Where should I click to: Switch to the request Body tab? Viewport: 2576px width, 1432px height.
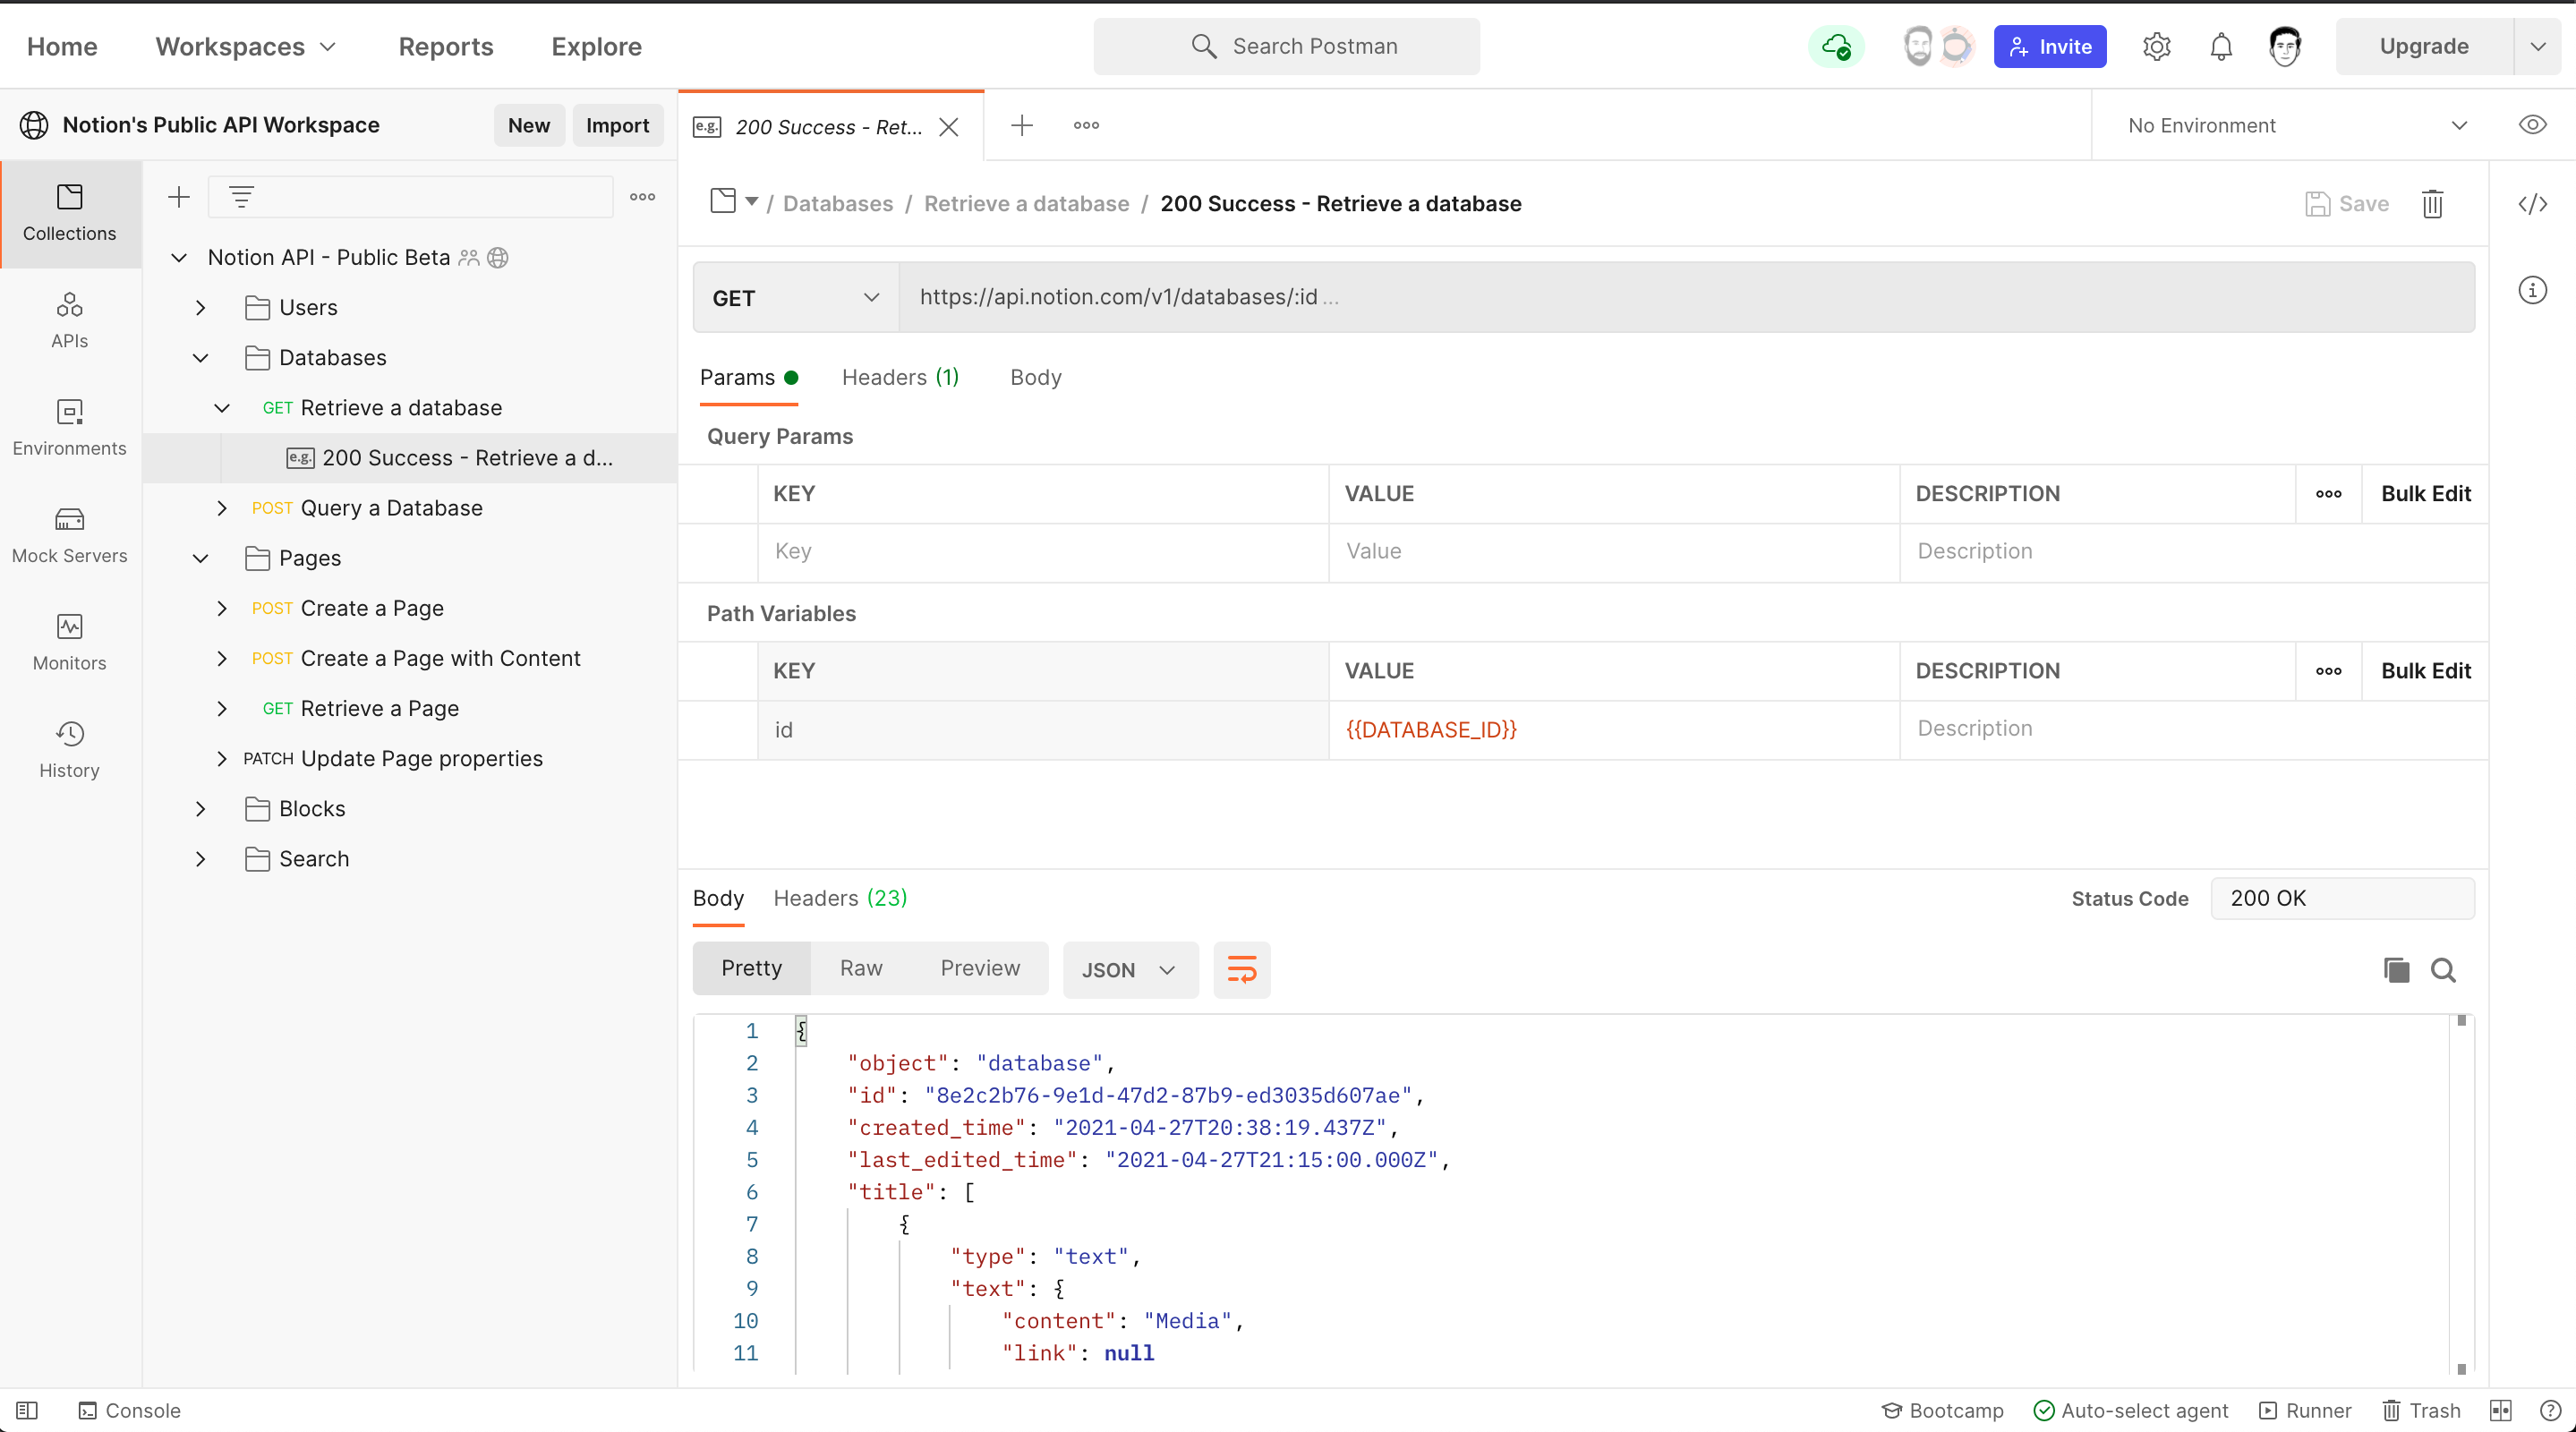1035,377
